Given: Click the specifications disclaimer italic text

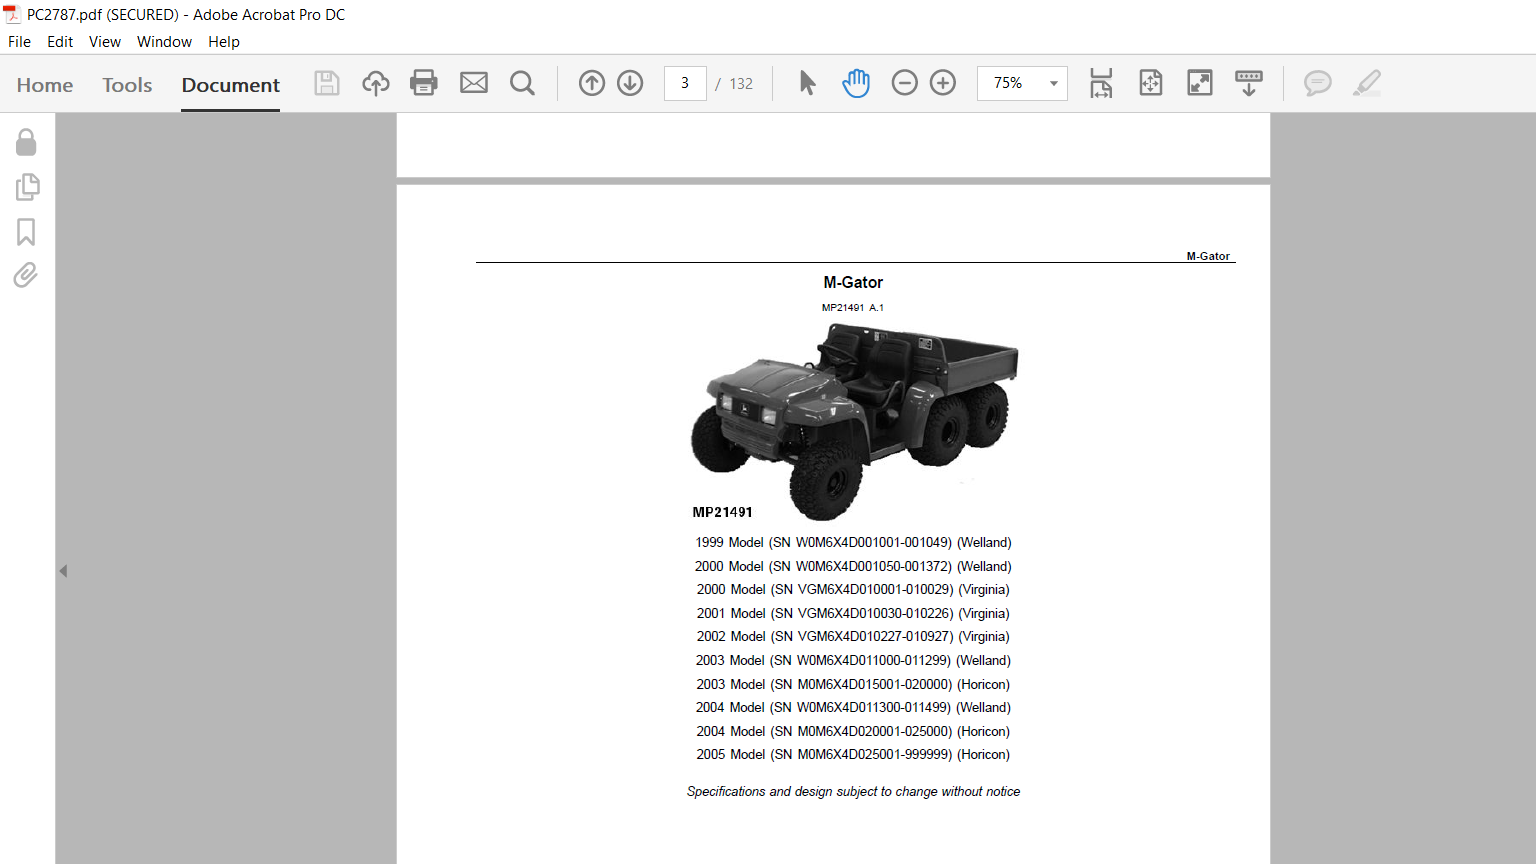Looking at the screenshot, I should click(x=853, y=791).
